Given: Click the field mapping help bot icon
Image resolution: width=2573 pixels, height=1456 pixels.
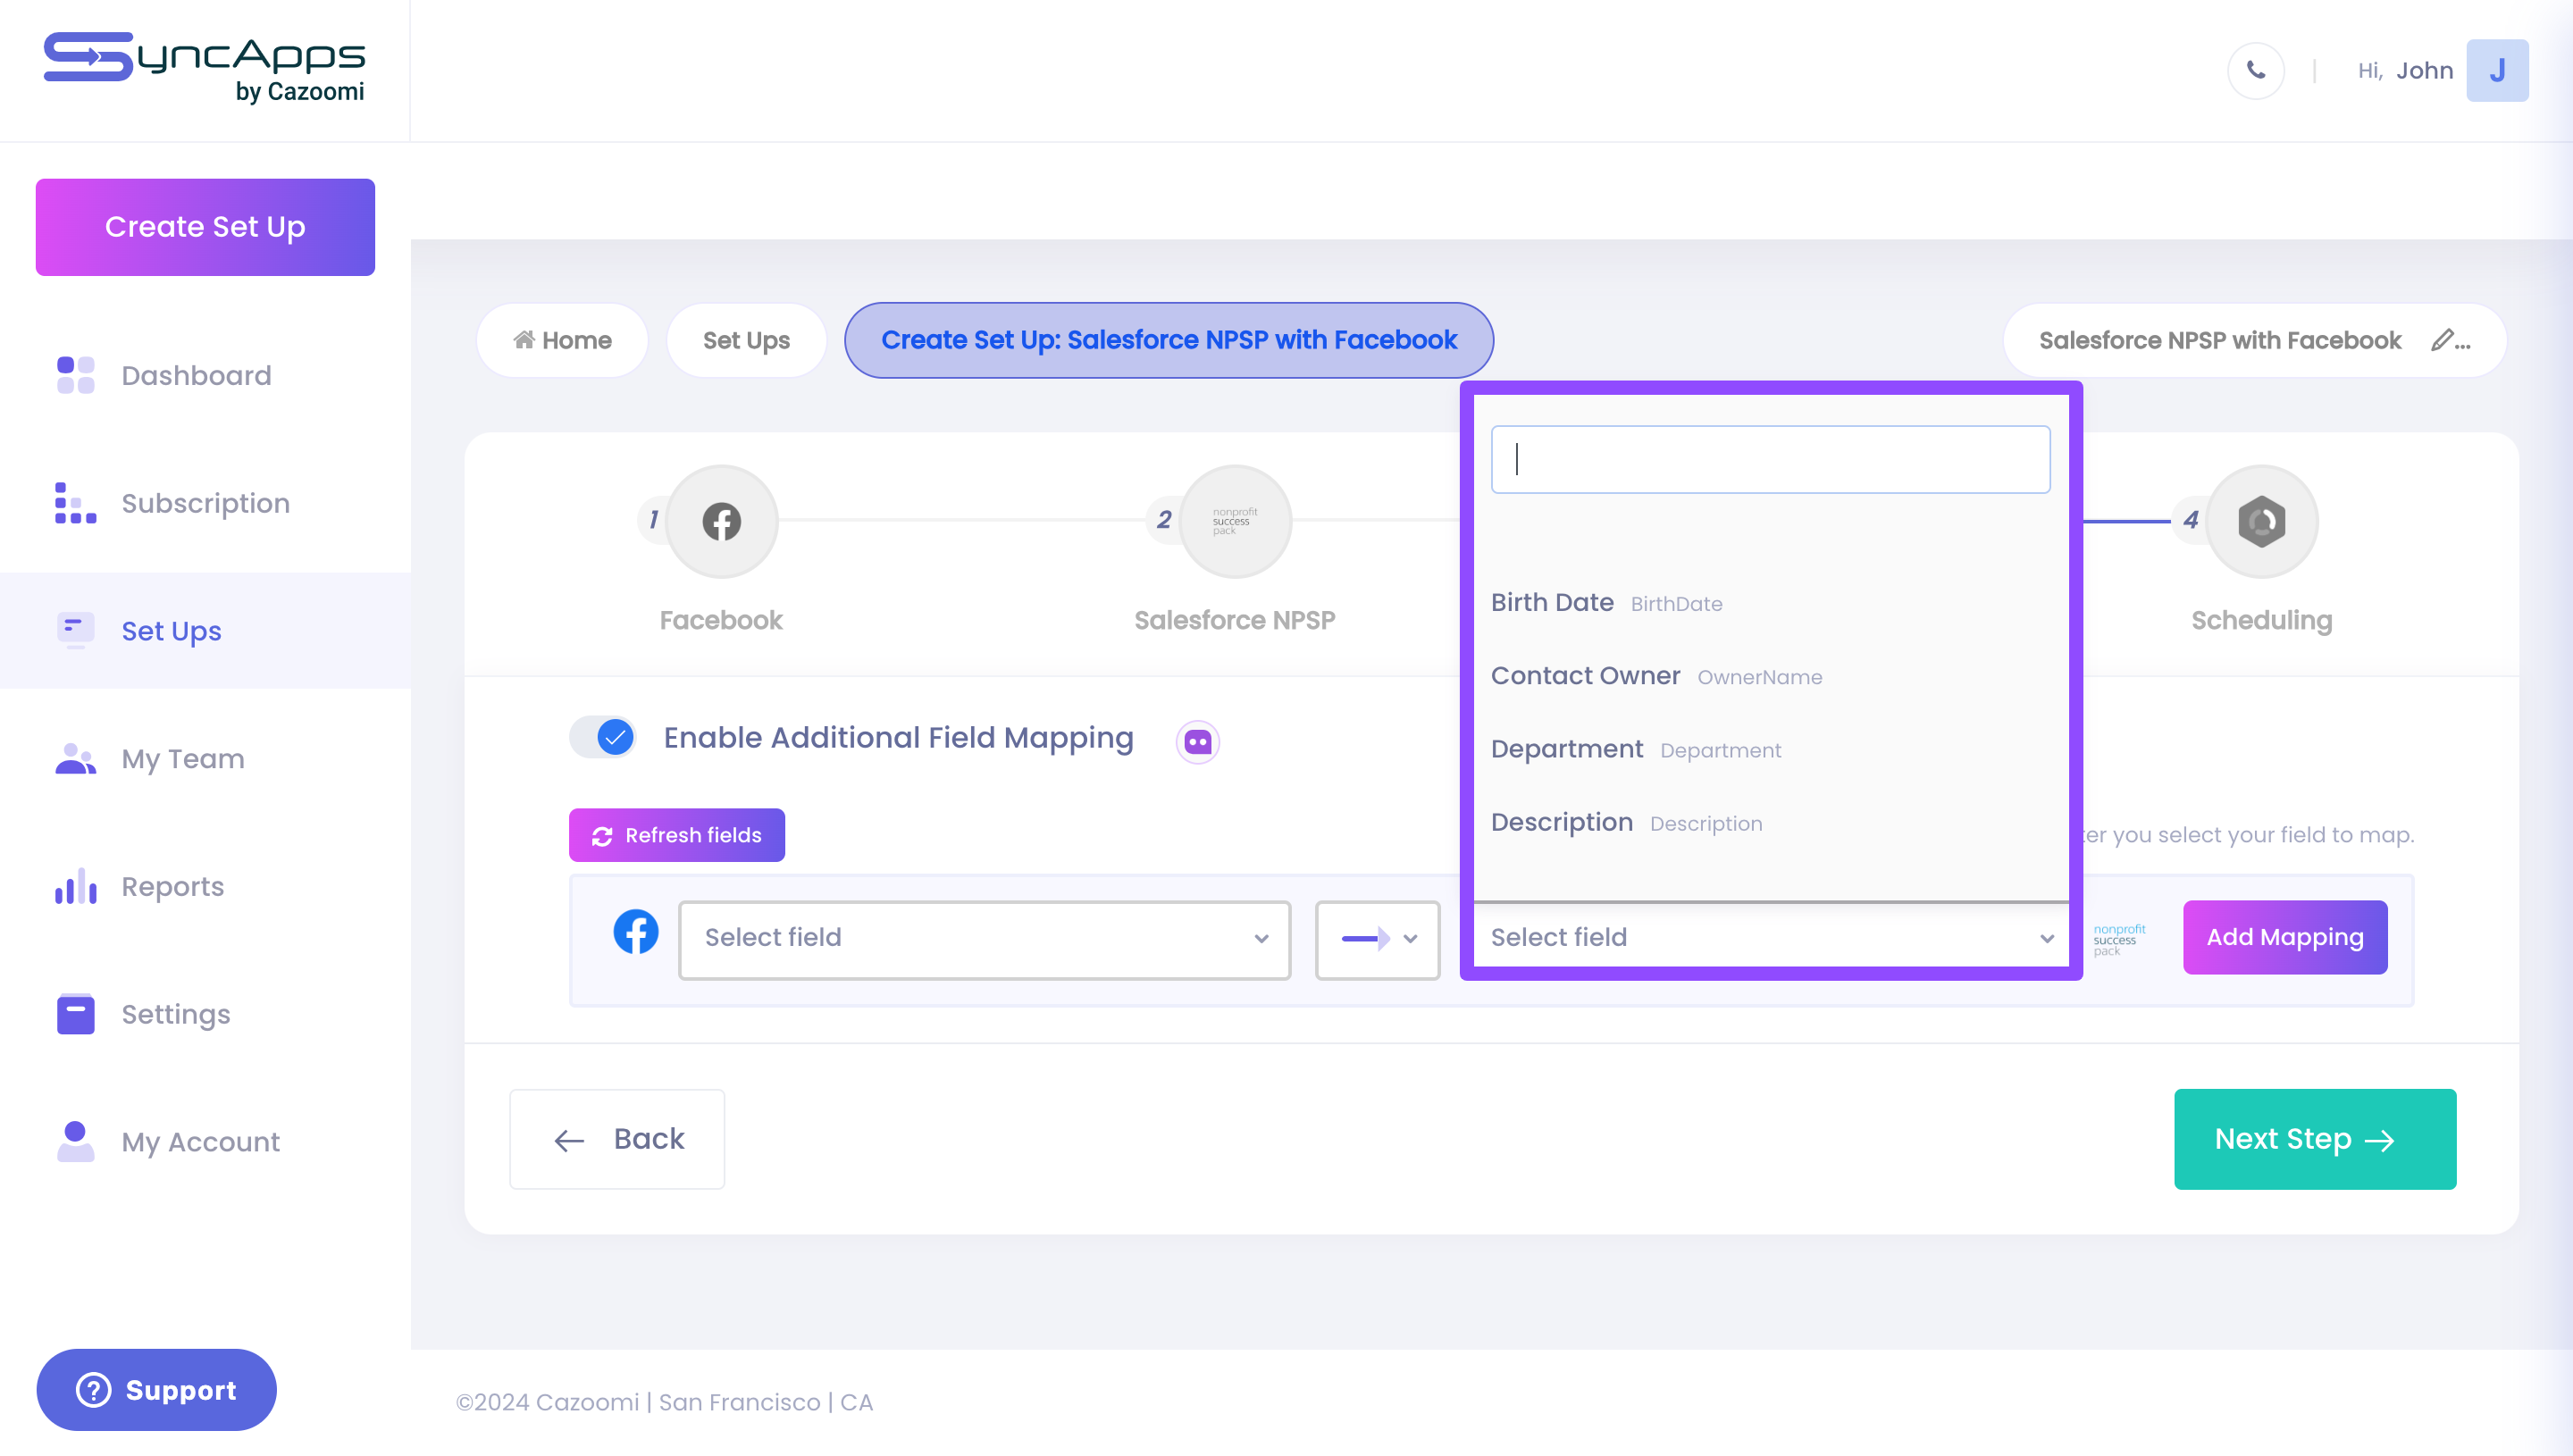Looking at the screenshot, I should pyautogui.click(x=1197, y=741).
